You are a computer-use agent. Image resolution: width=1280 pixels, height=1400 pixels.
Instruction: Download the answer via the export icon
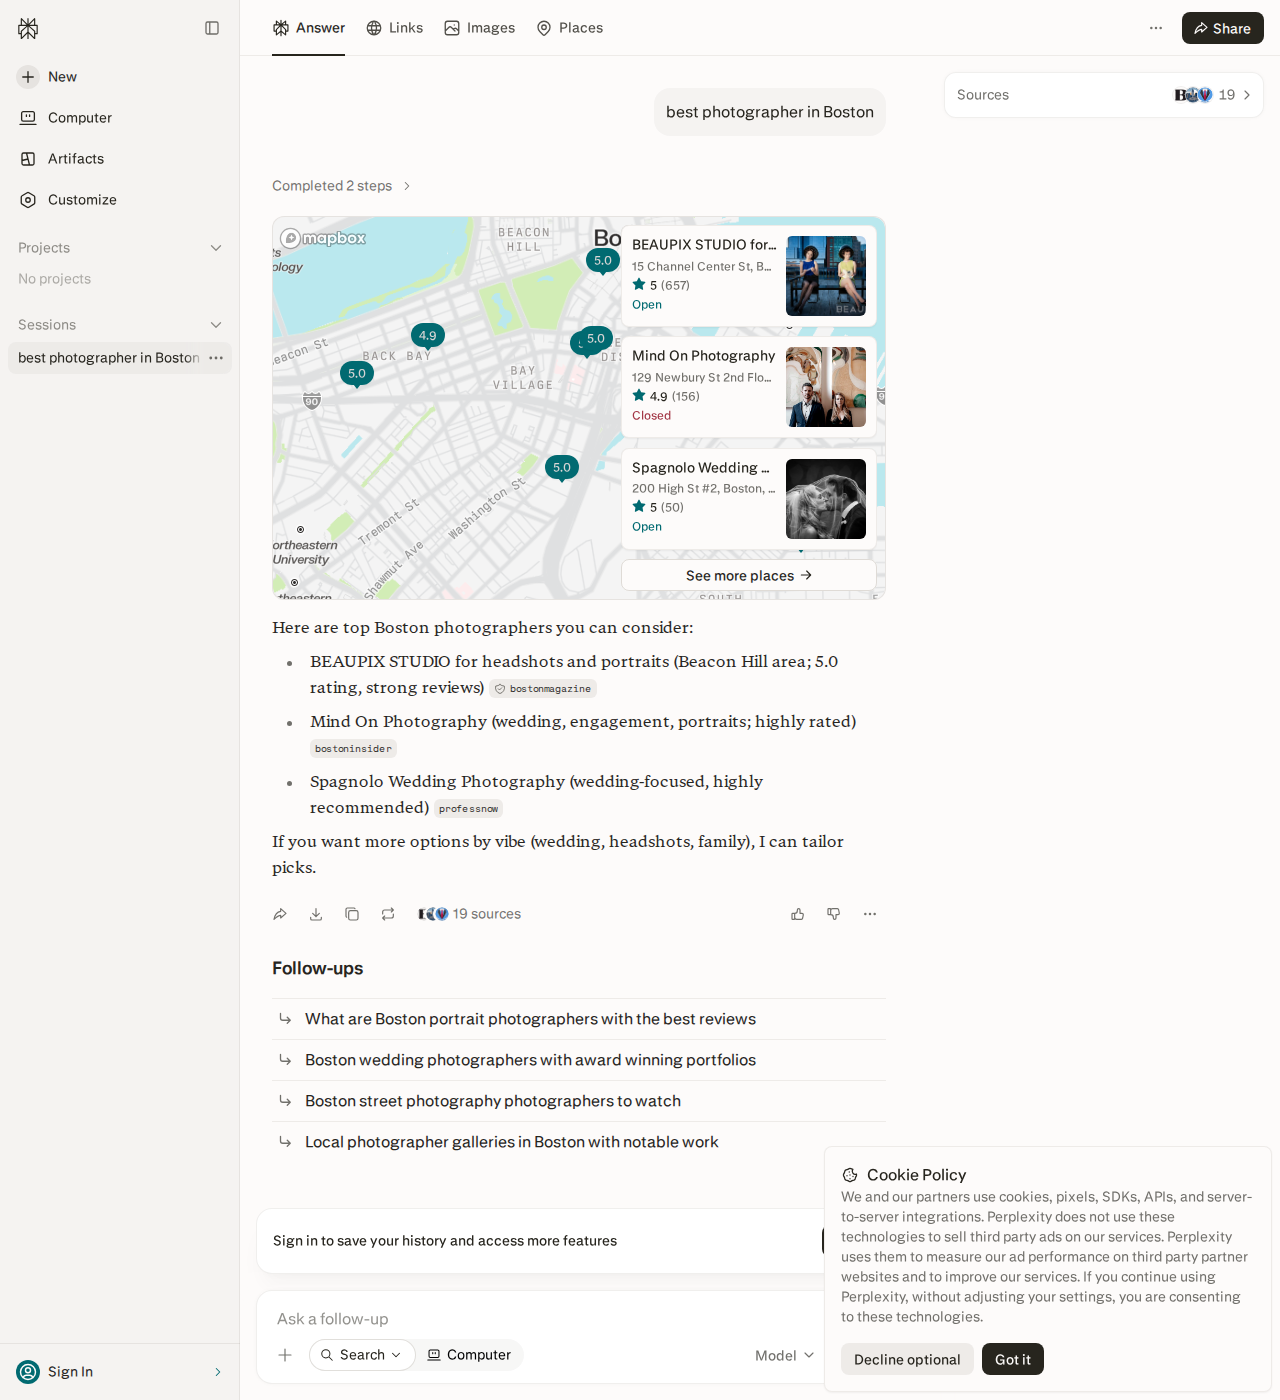316,914
